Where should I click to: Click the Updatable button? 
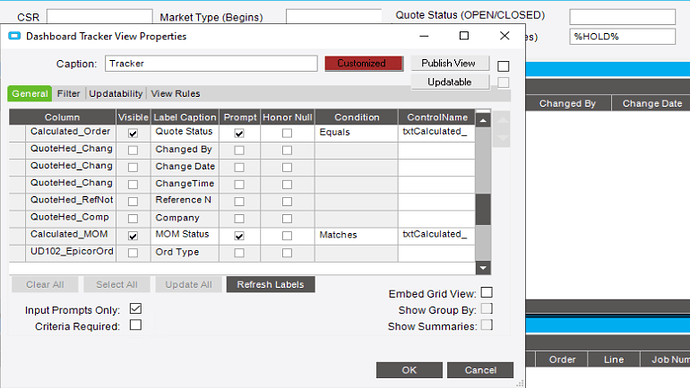click(x=450, y=82)
